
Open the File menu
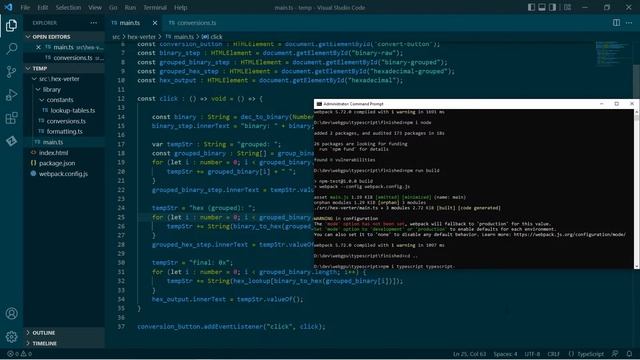25,7
